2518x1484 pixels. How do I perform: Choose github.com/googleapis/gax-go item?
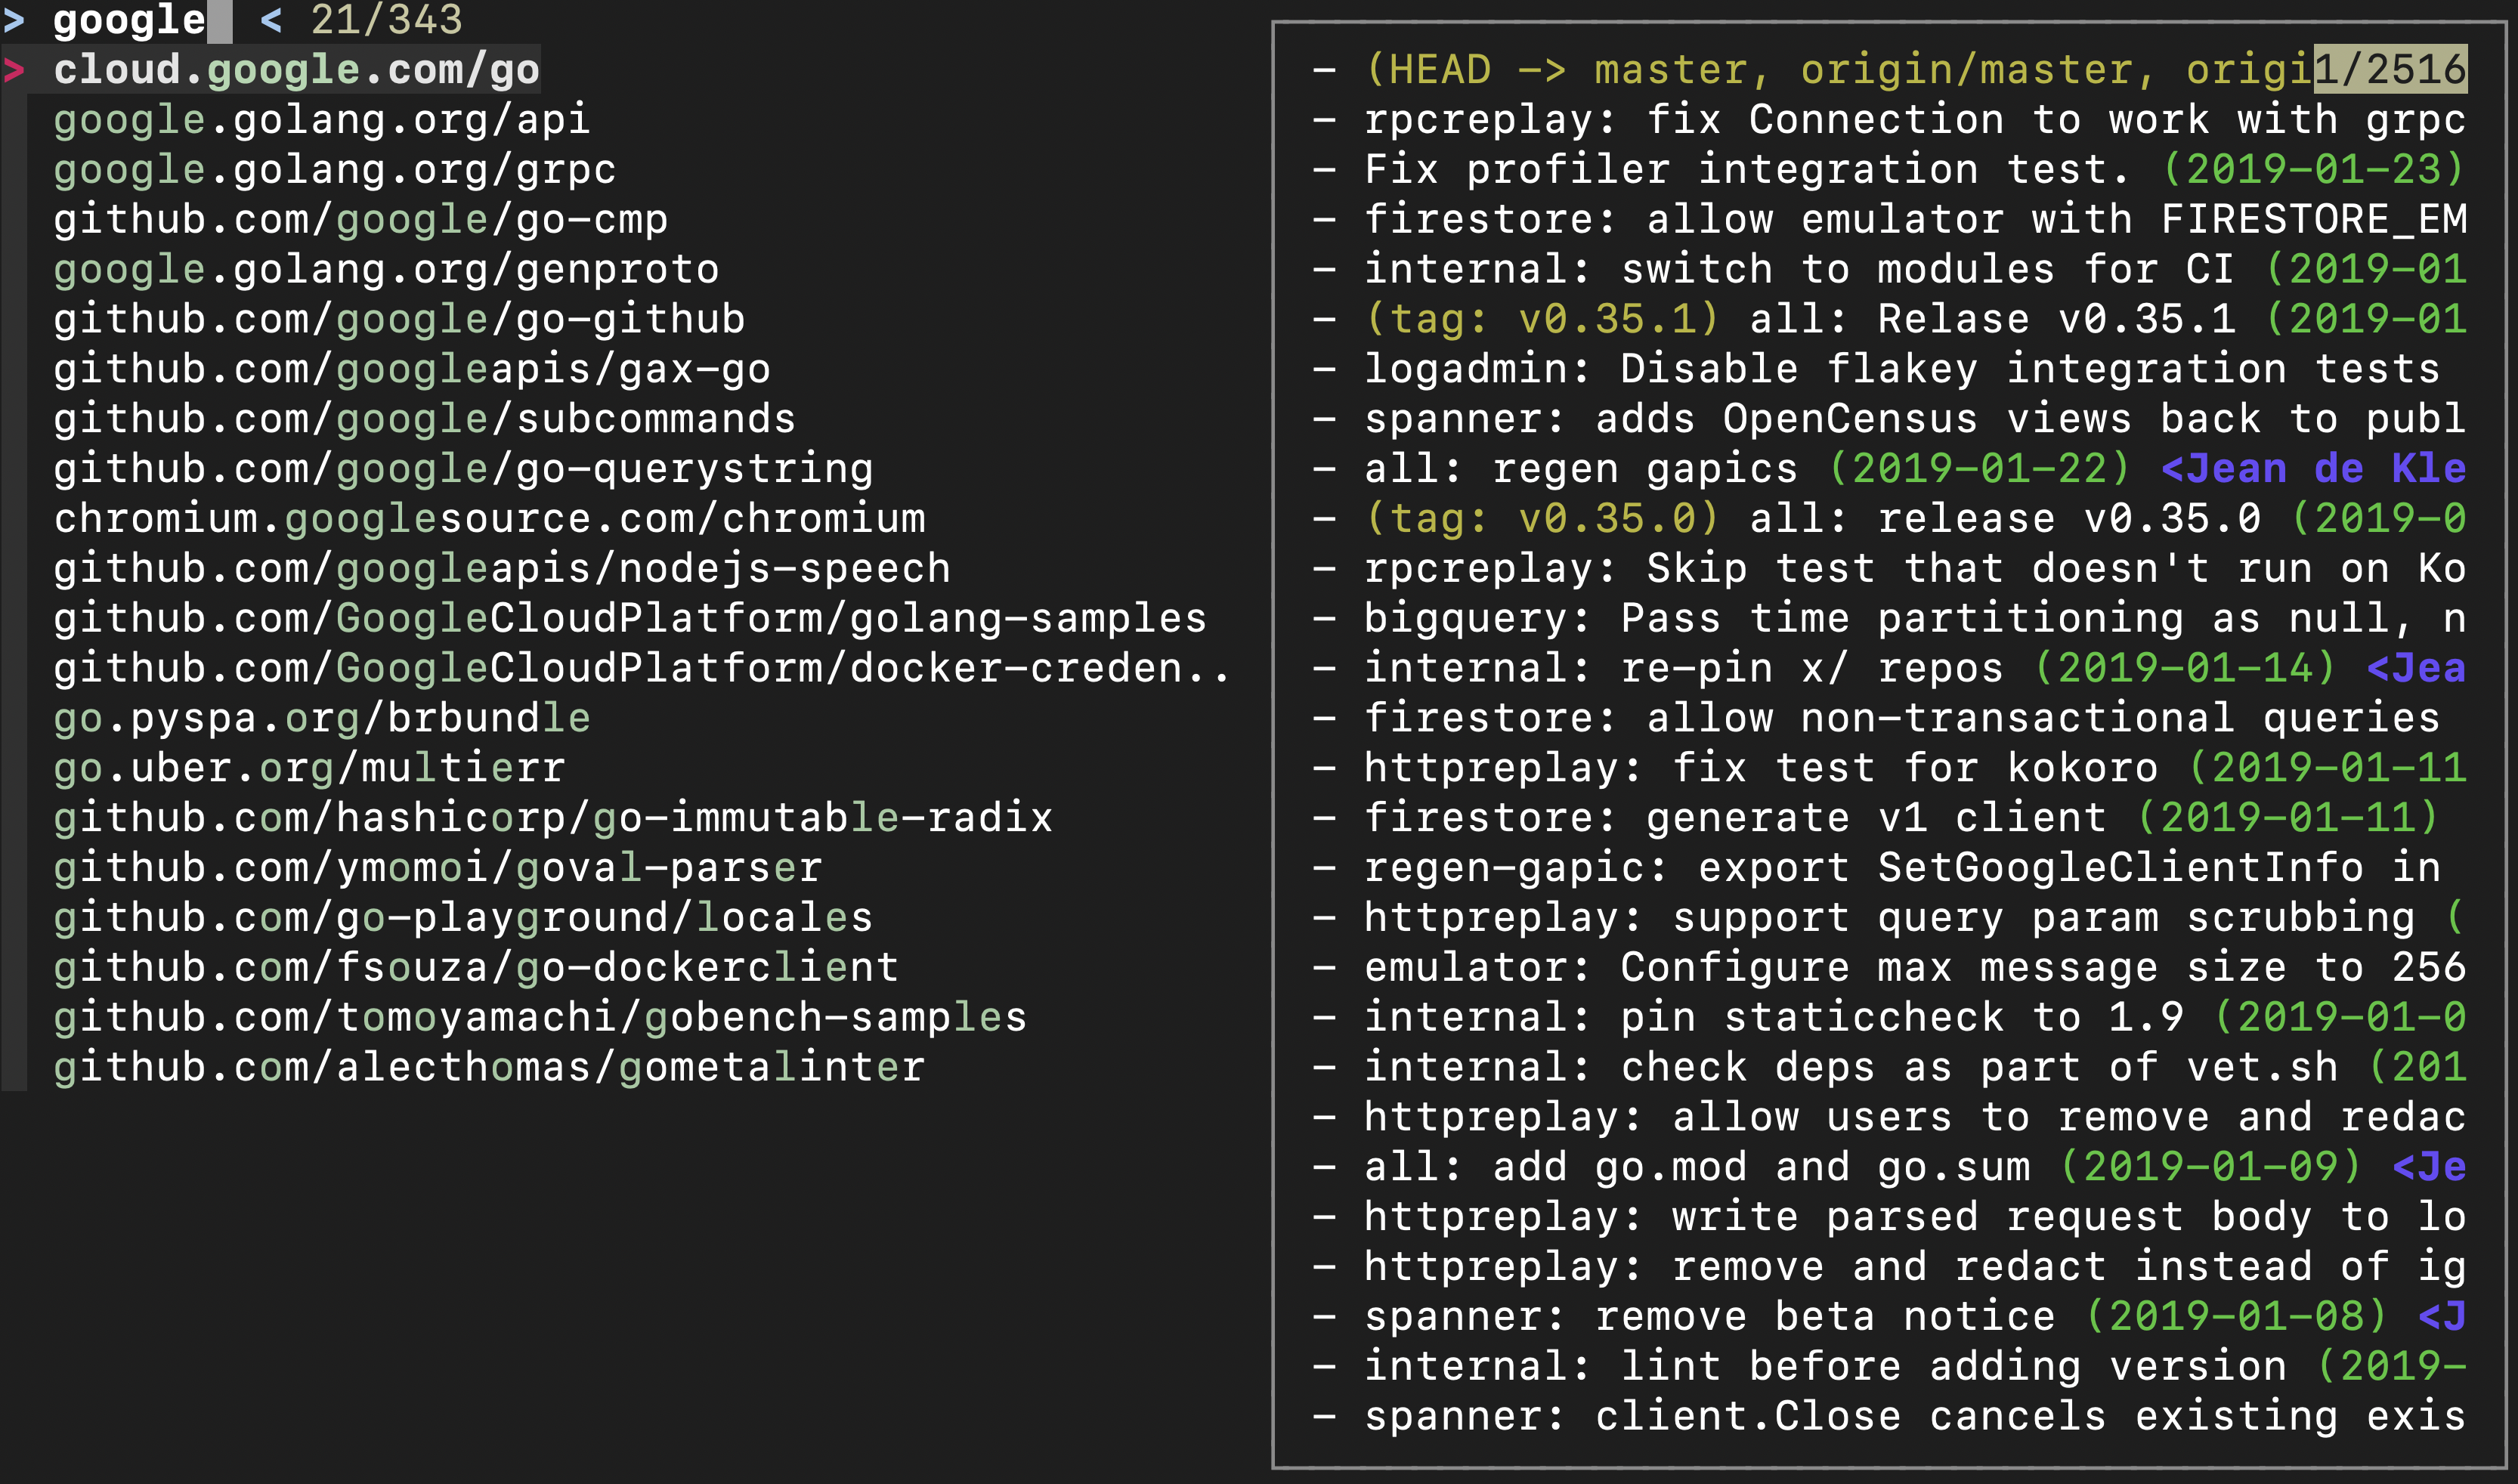point(412,370)
